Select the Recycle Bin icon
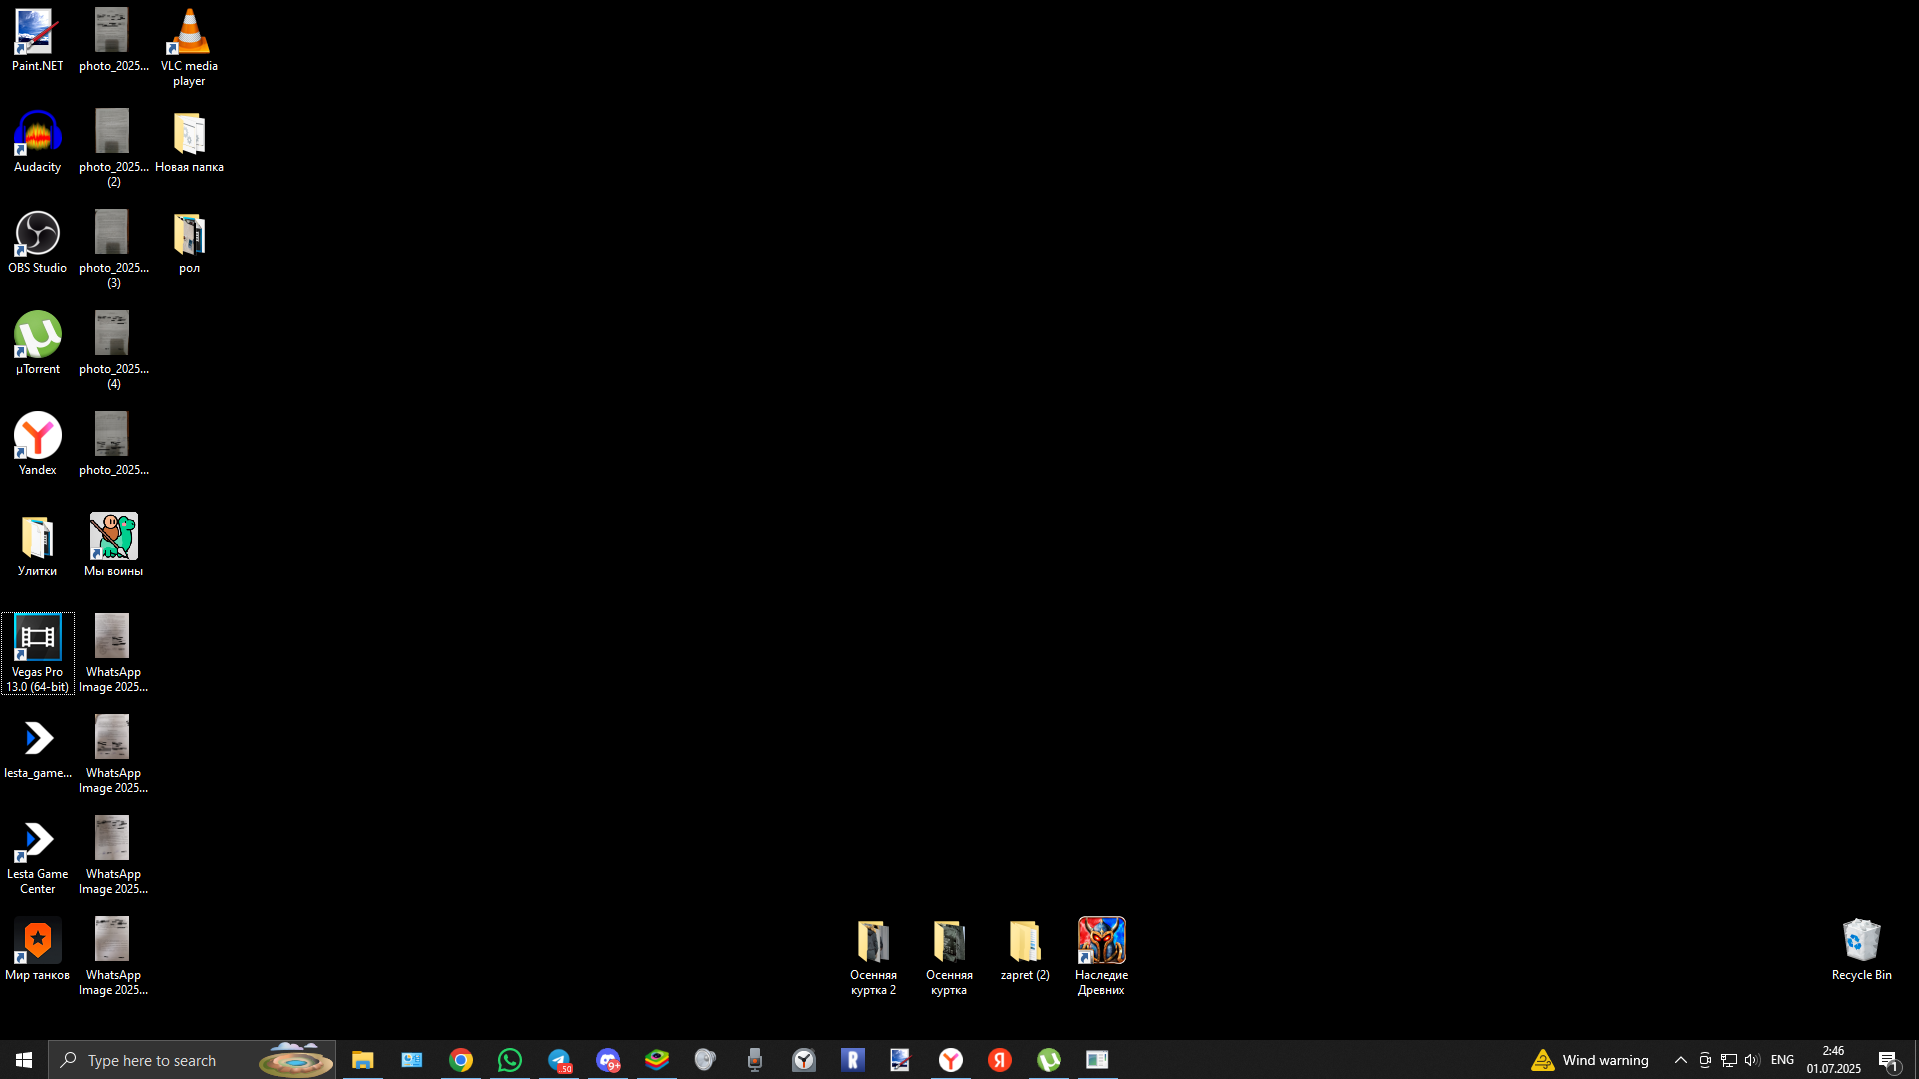This screenshot has height=1079, width=1919. click(1861, 950)
